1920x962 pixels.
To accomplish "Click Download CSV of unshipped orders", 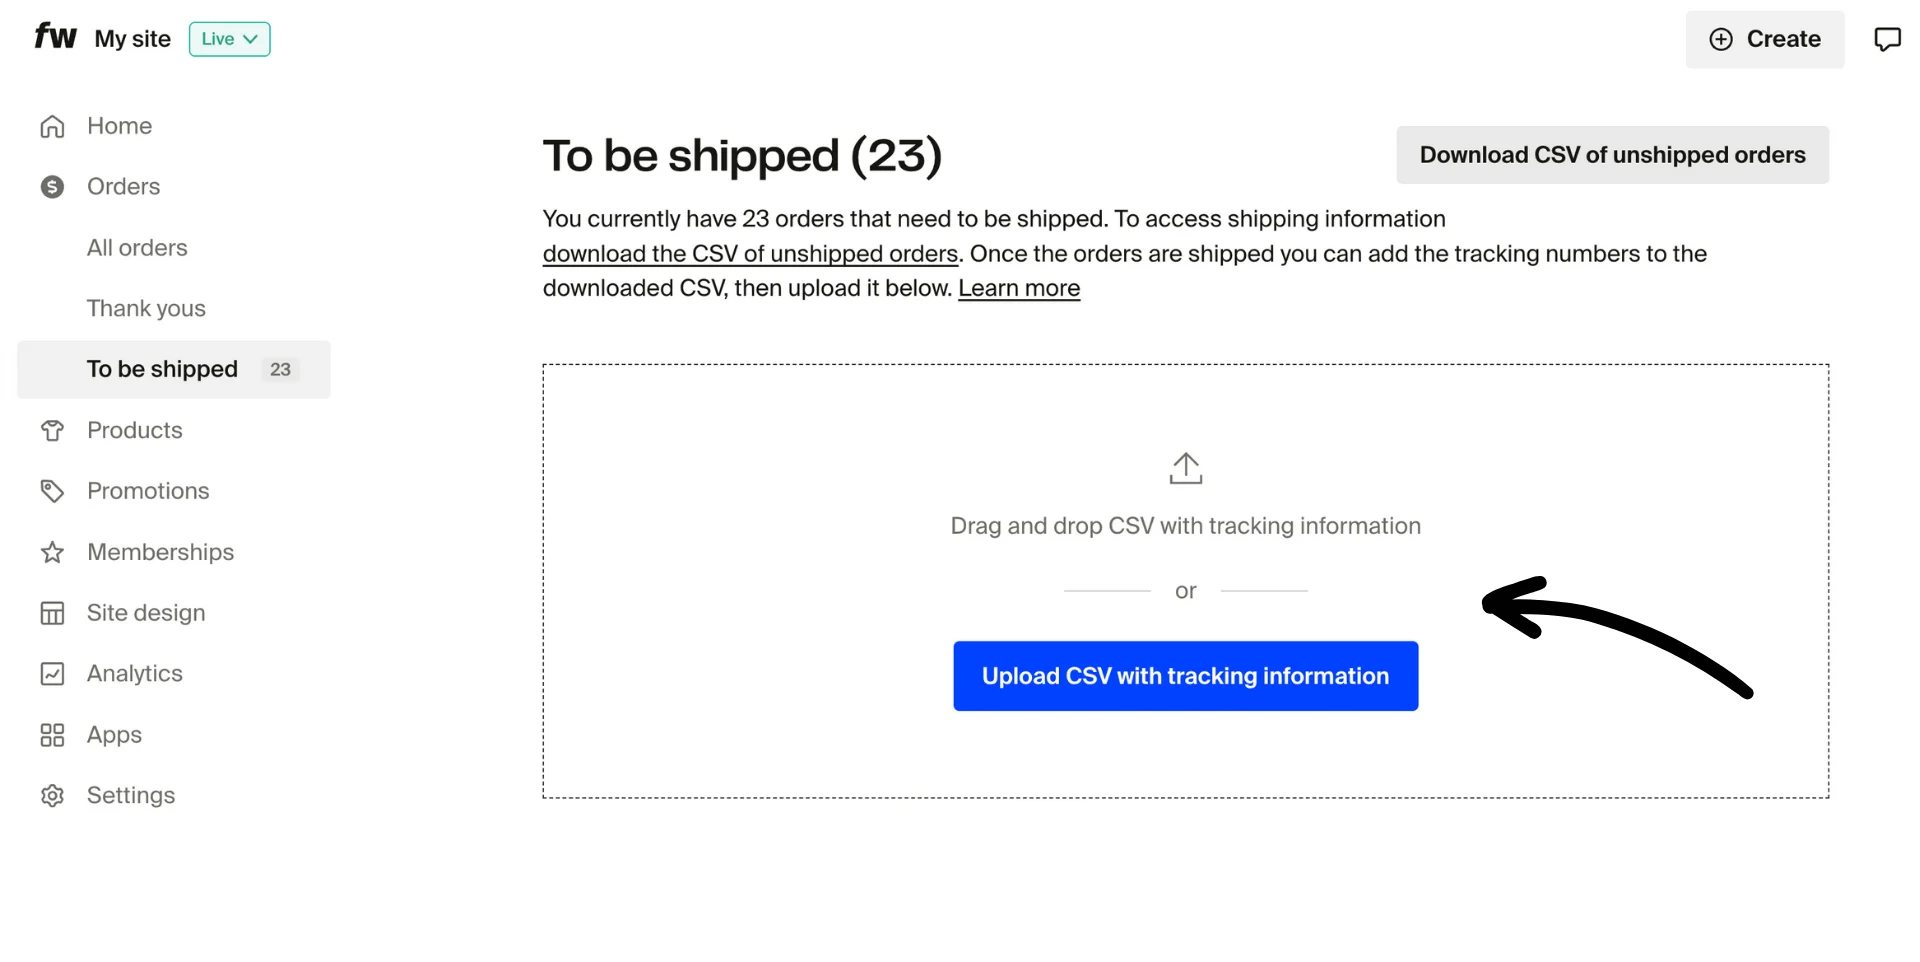I will coord(1611,155).
